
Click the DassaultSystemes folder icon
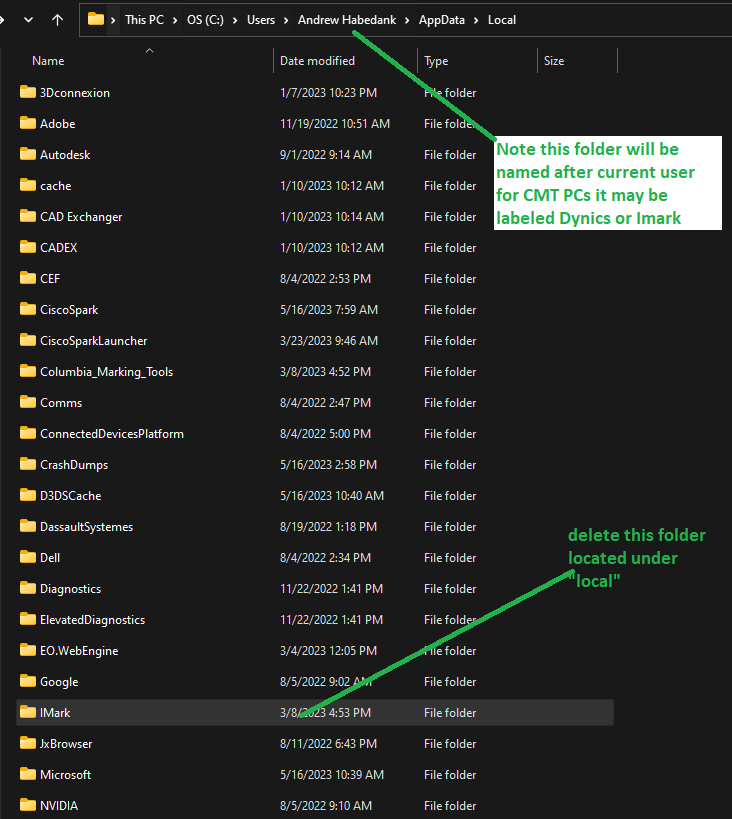pos(28,526)
